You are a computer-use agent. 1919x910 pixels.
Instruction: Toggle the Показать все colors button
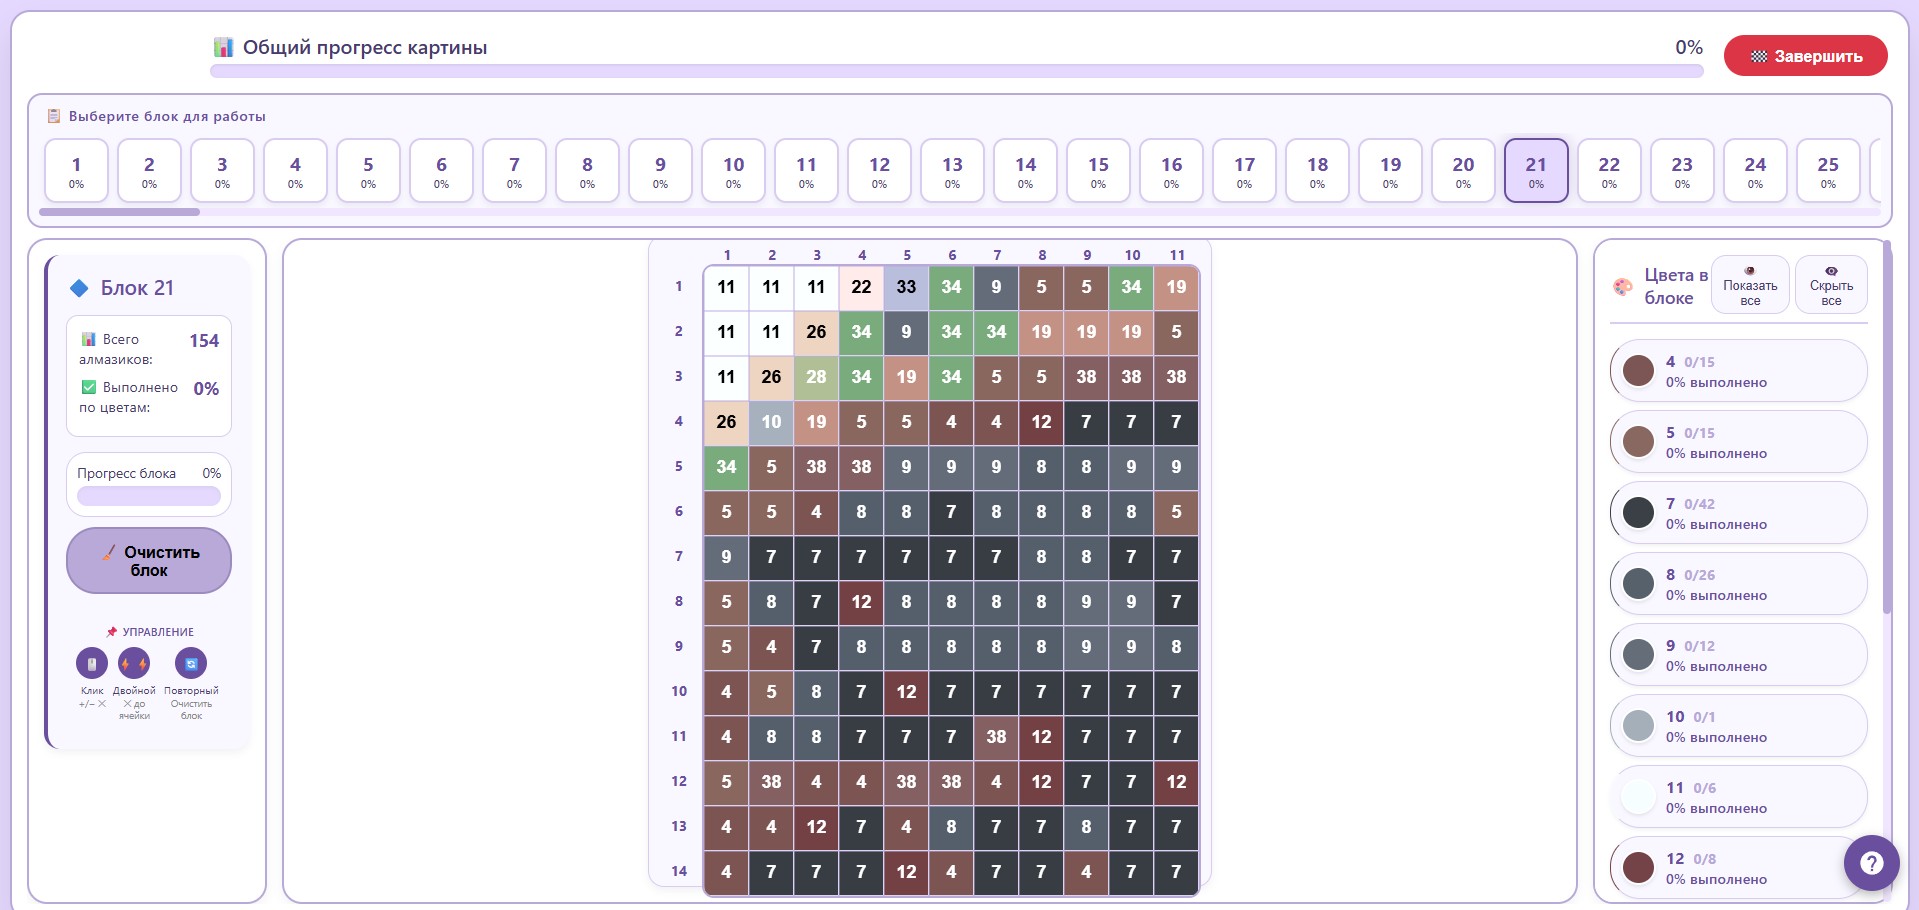point(1750,285)
